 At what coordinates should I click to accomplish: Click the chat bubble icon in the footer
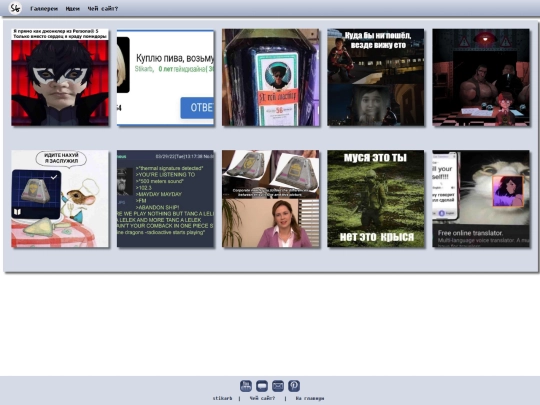click(x=262, y=386)
